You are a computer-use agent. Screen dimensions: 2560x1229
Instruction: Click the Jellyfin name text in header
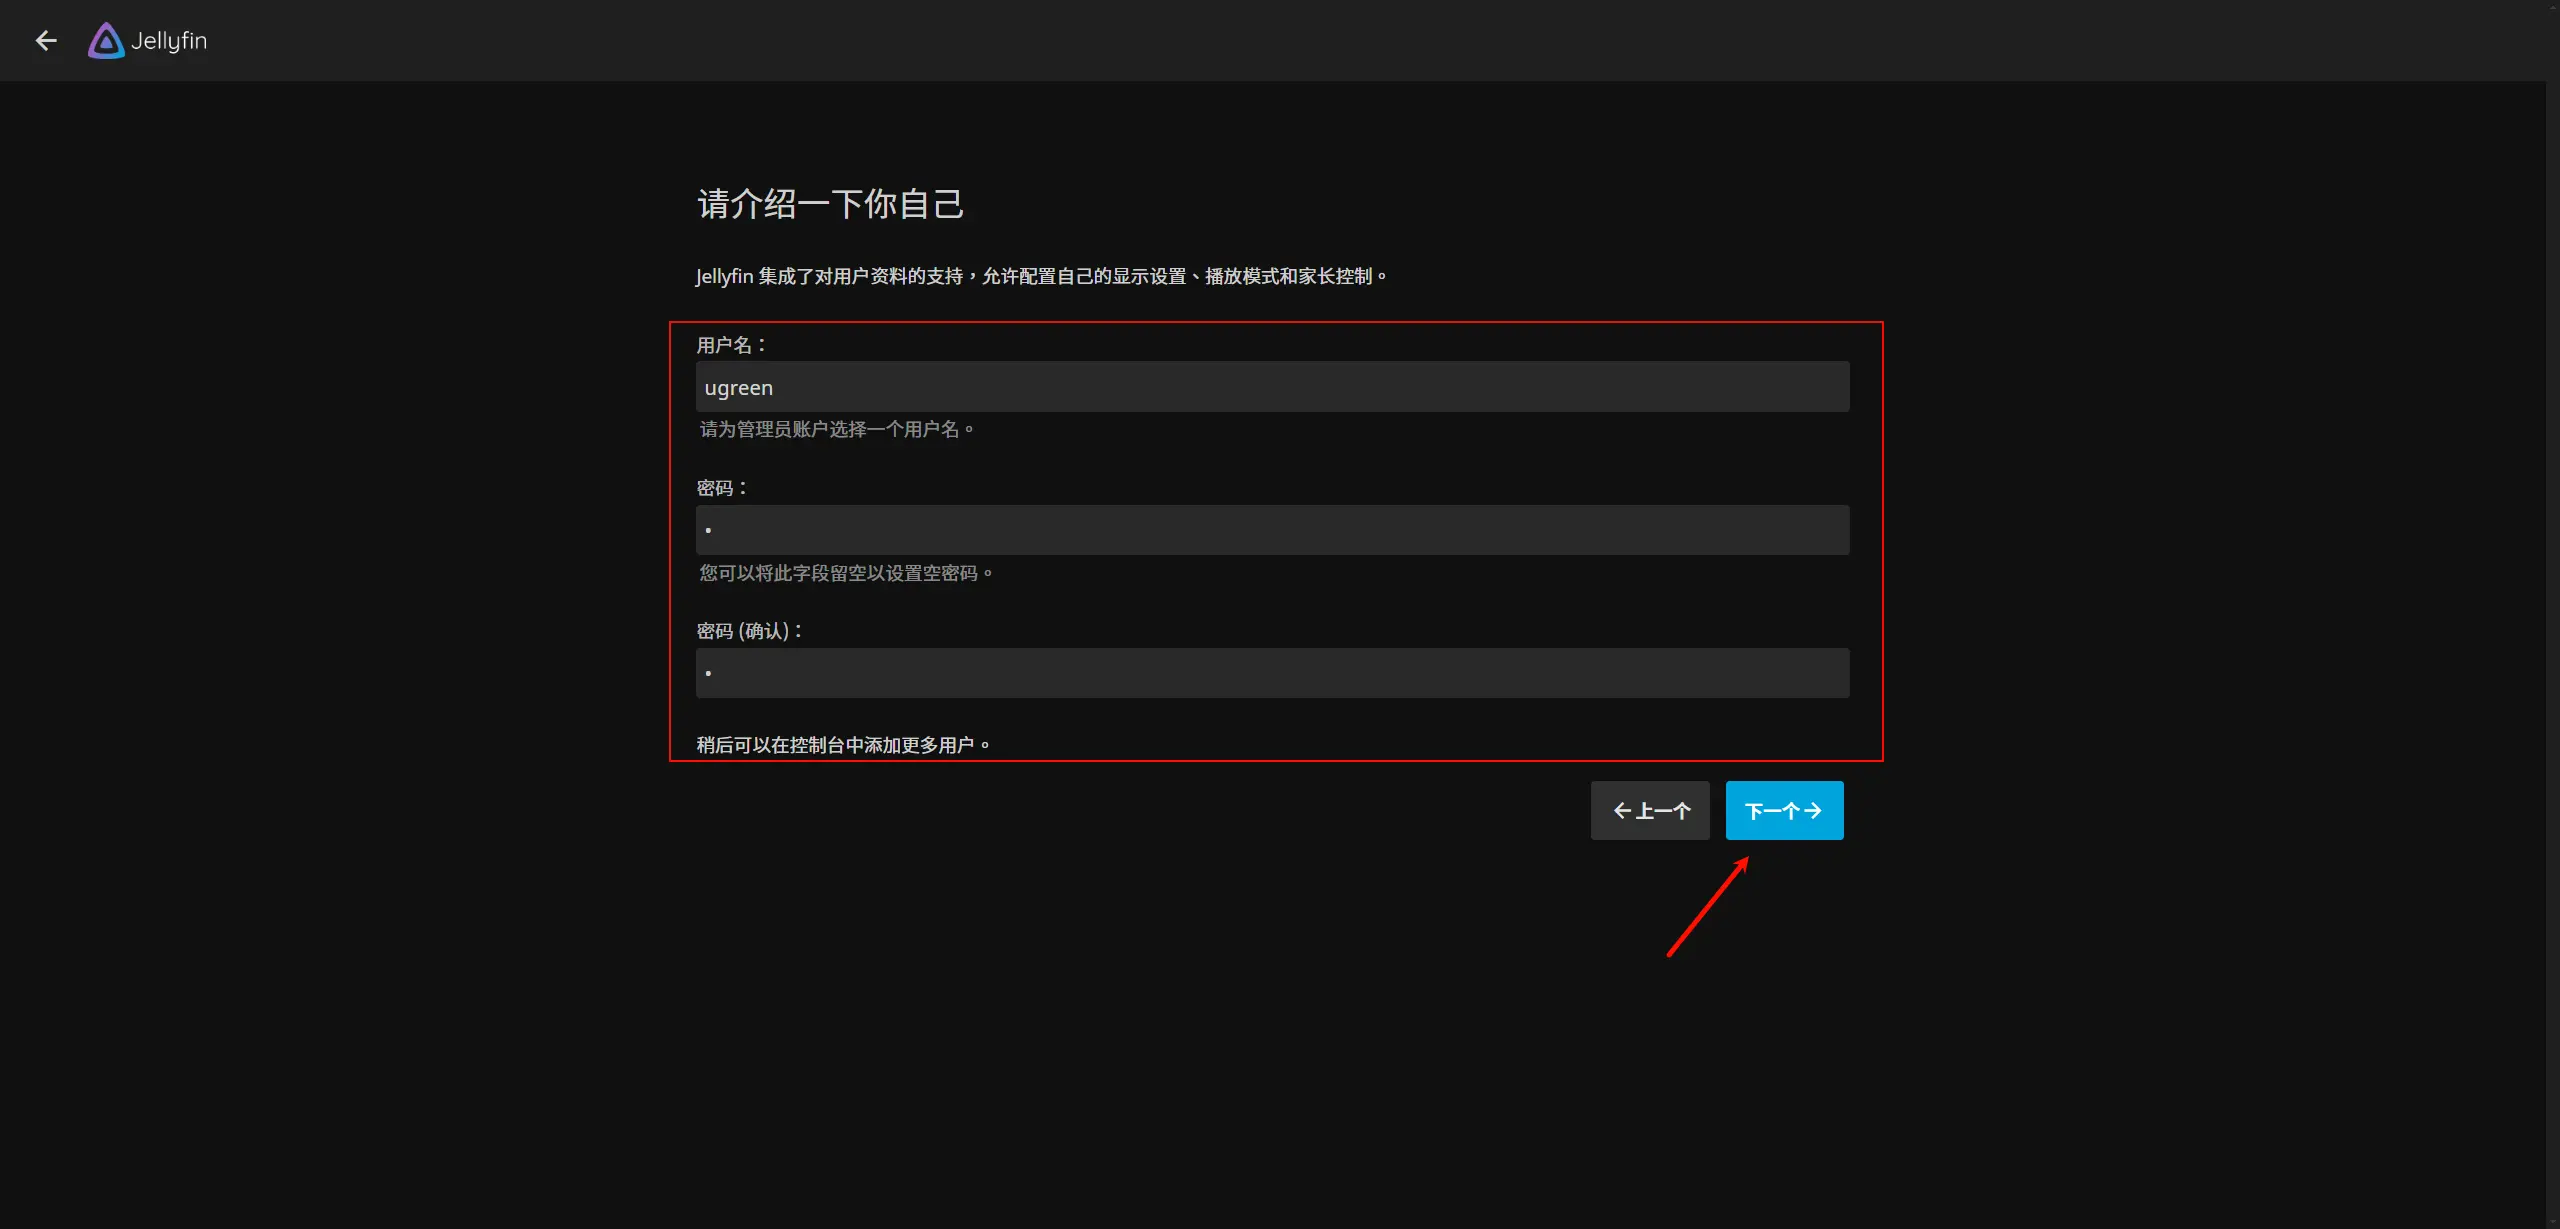169,41
